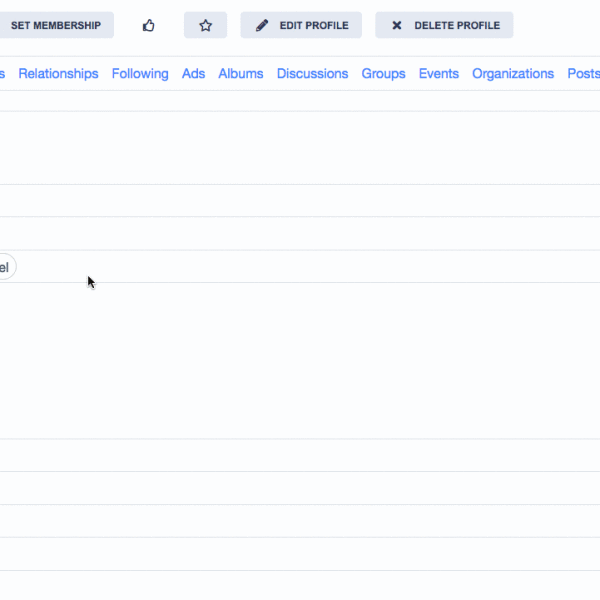
Task: Click the X icon in Delete Profile
Action: tap(397, 25)
